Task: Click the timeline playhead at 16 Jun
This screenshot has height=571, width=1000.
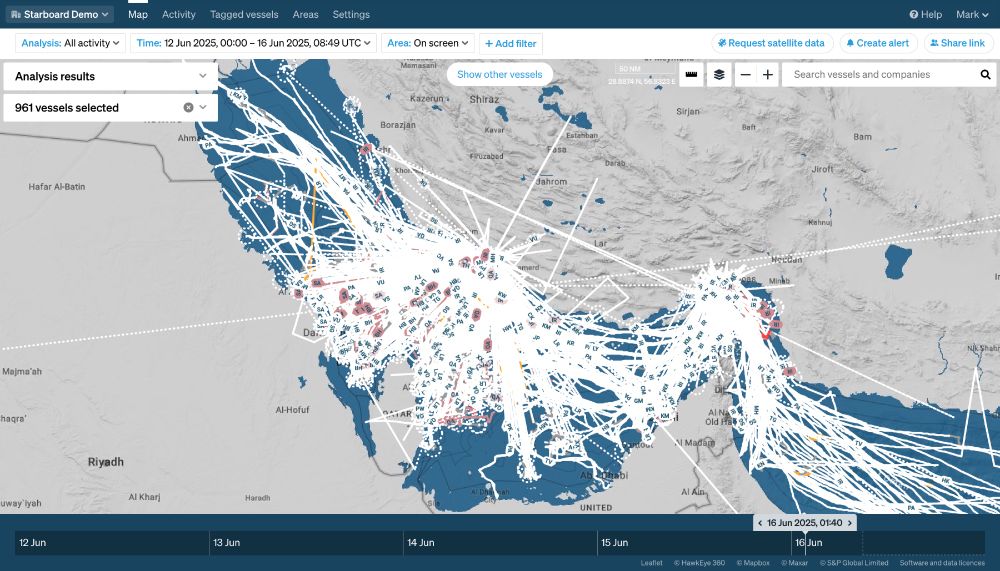Action: [805, 542]
